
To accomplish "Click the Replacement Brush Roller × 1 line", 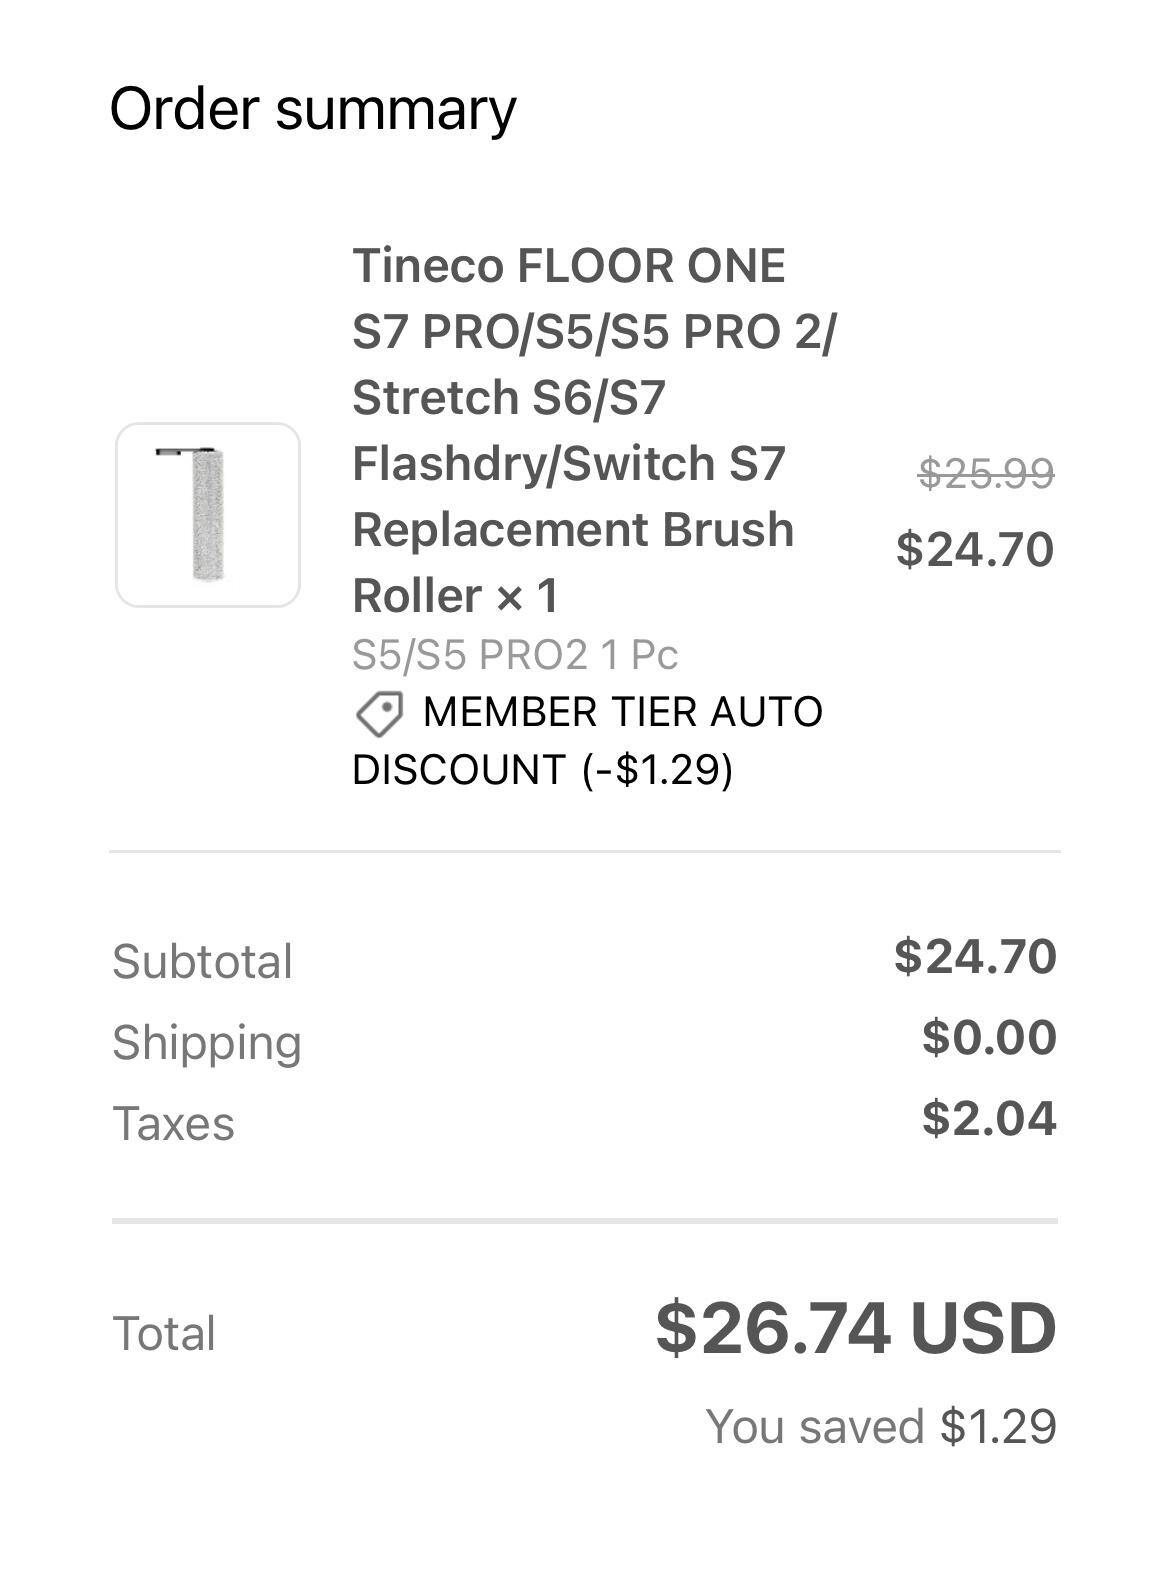I will click(x=573, y=562).
